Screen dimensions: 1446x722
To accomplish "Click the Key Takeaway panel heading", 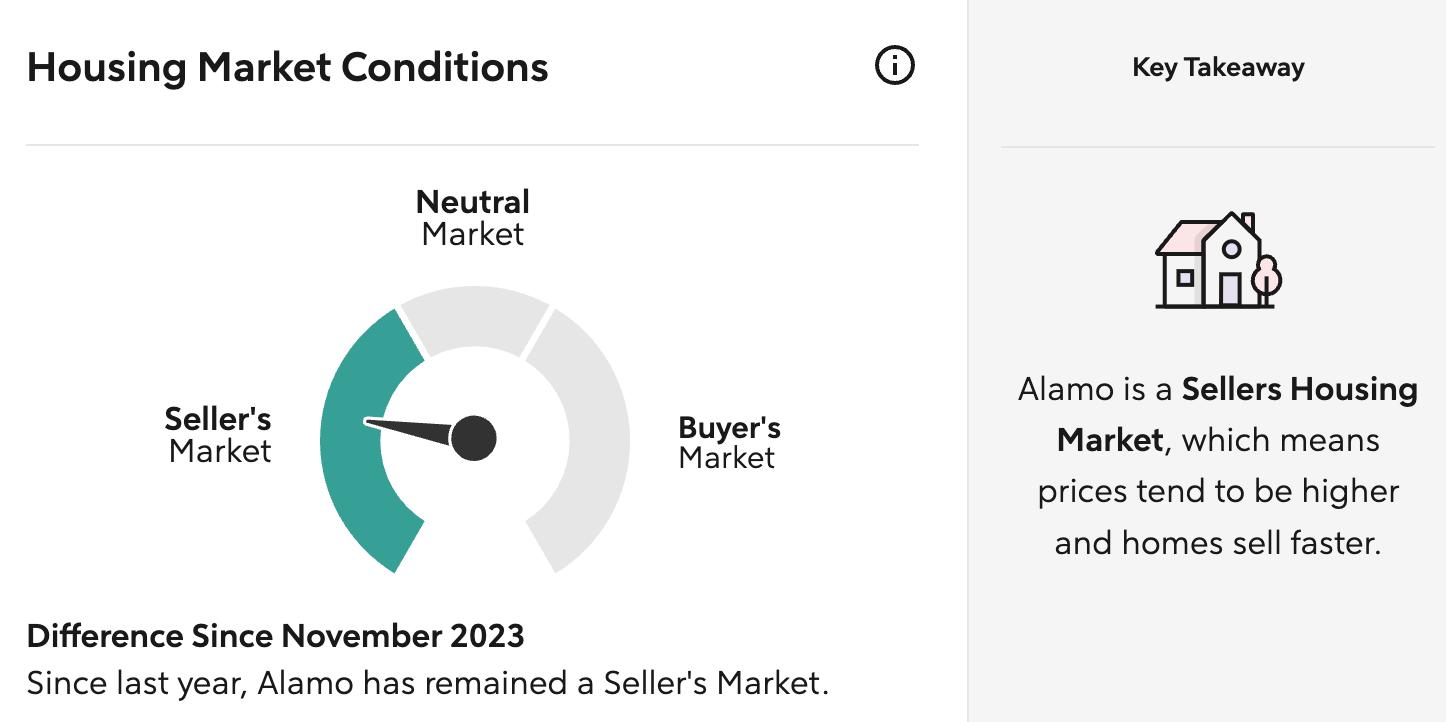I will 1217,68.
